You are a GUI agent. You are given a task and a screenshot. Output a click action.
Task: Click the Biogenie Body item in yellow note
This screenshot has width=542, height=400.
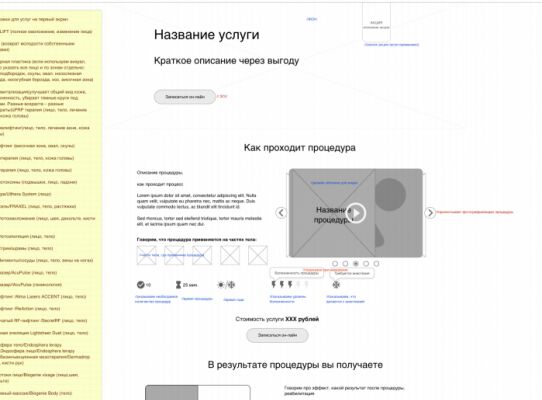click(x=36, y=393)
